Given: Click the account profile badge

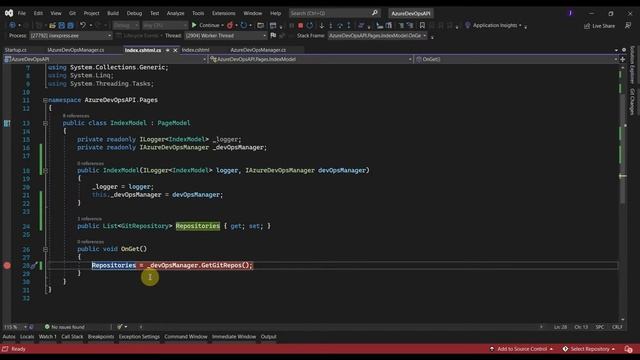Looking at the screenshot, I should 570,13.
